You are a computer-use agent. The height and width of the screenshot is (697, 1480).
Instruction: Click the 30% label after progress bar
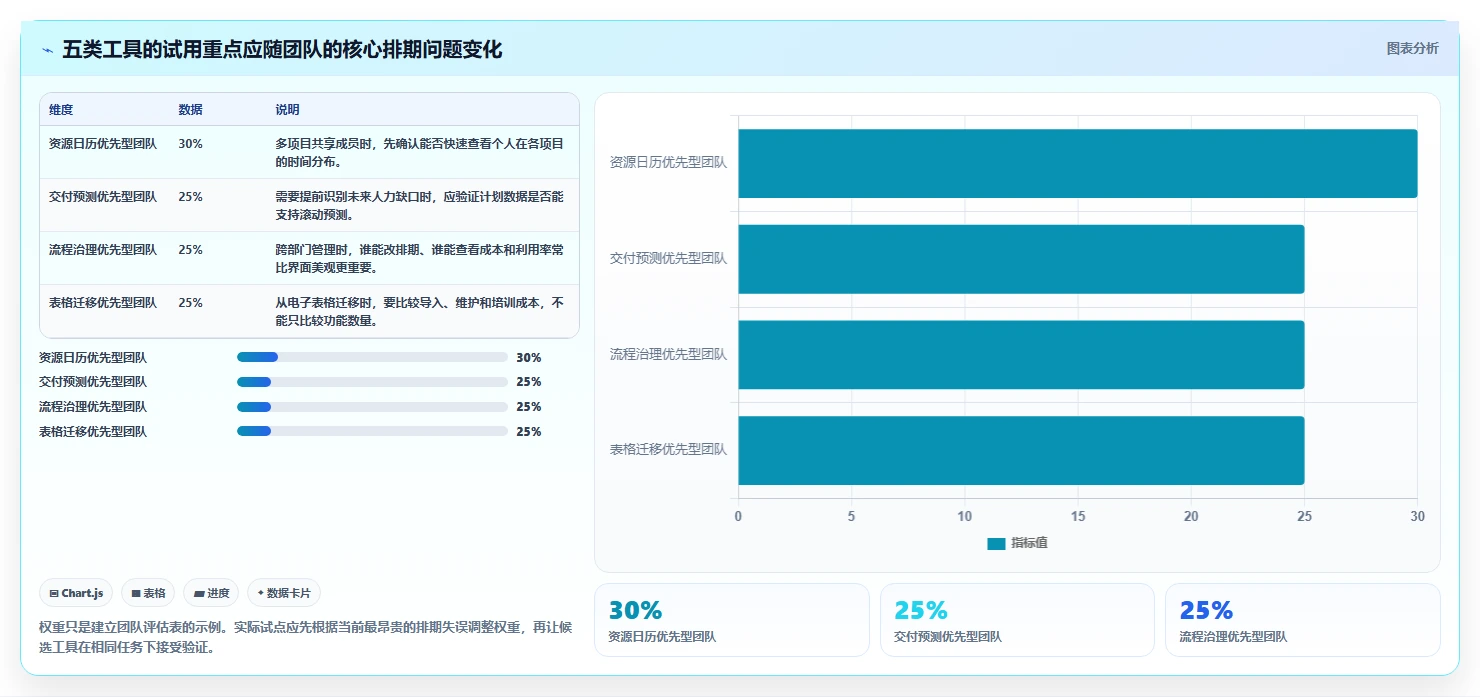click(x=529, y=357)
